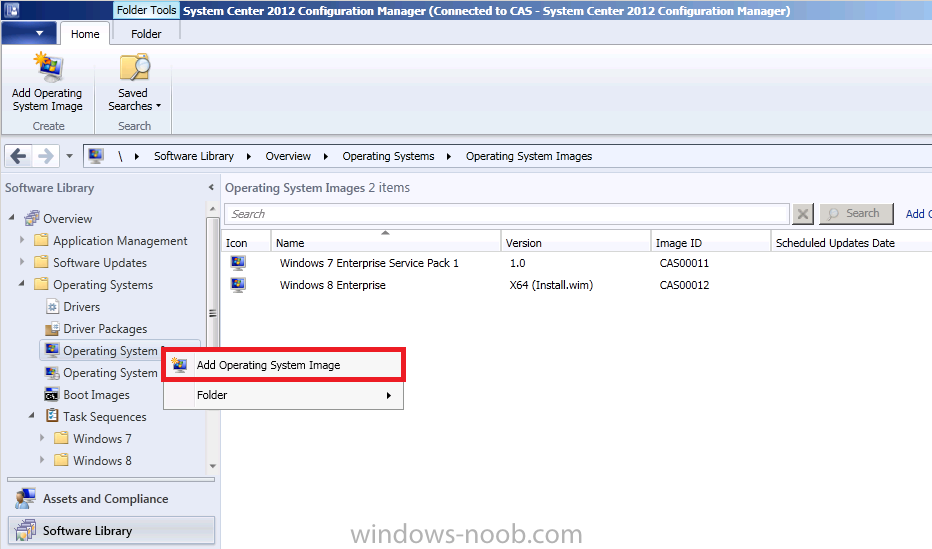
Task: Open the blue application menu dropdown
Action: coord(29,33)
